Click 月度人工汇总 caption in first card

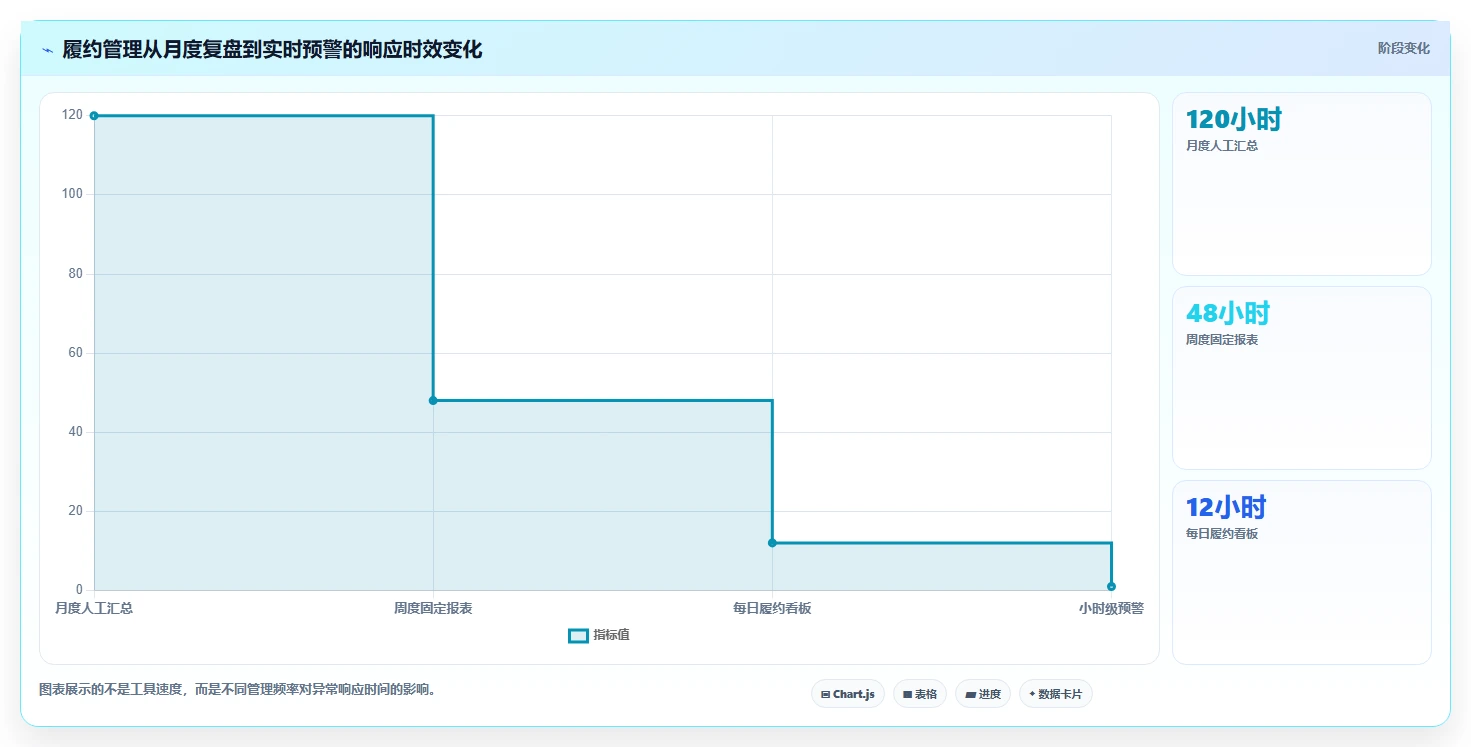(1222, 146)
